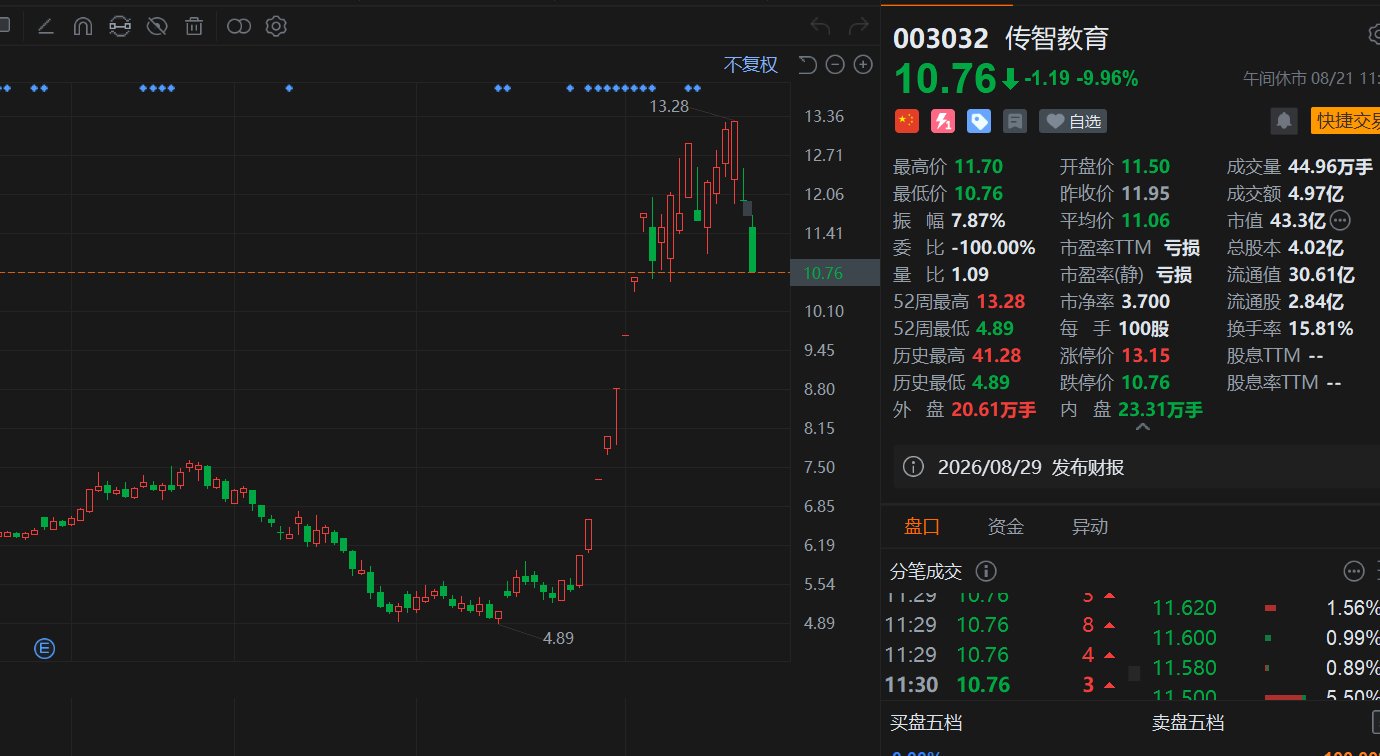
Task: Click the E event marker on chart
Action: coord(44,648)
